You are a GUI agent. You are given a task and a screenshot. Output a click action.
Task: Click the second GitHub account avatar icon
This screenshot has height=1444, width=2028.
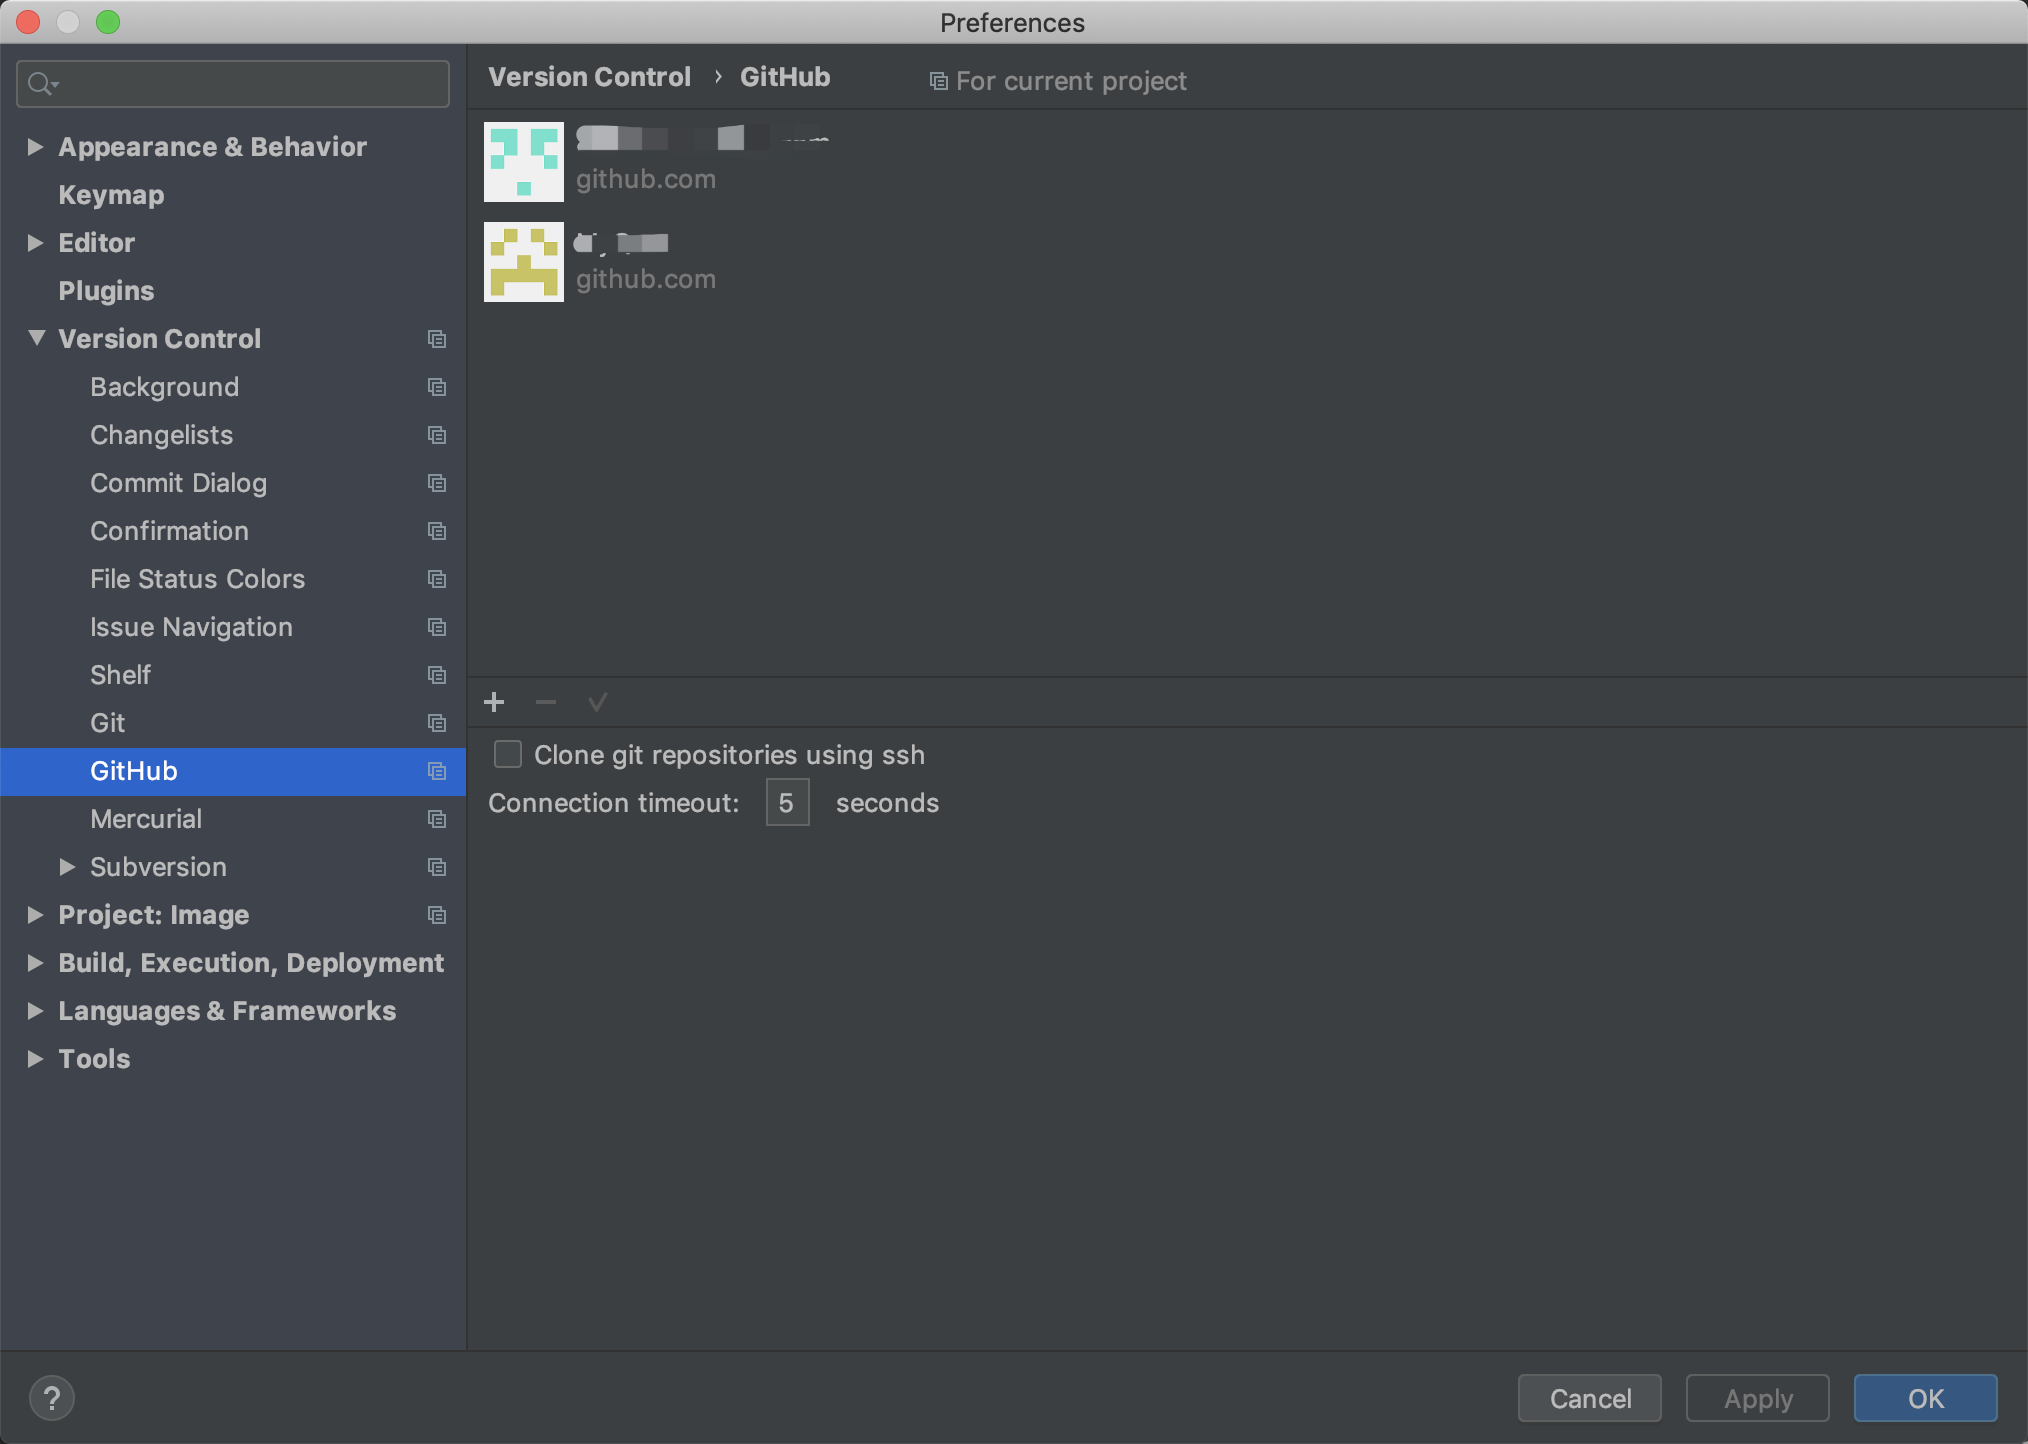(x=523, y=259)
